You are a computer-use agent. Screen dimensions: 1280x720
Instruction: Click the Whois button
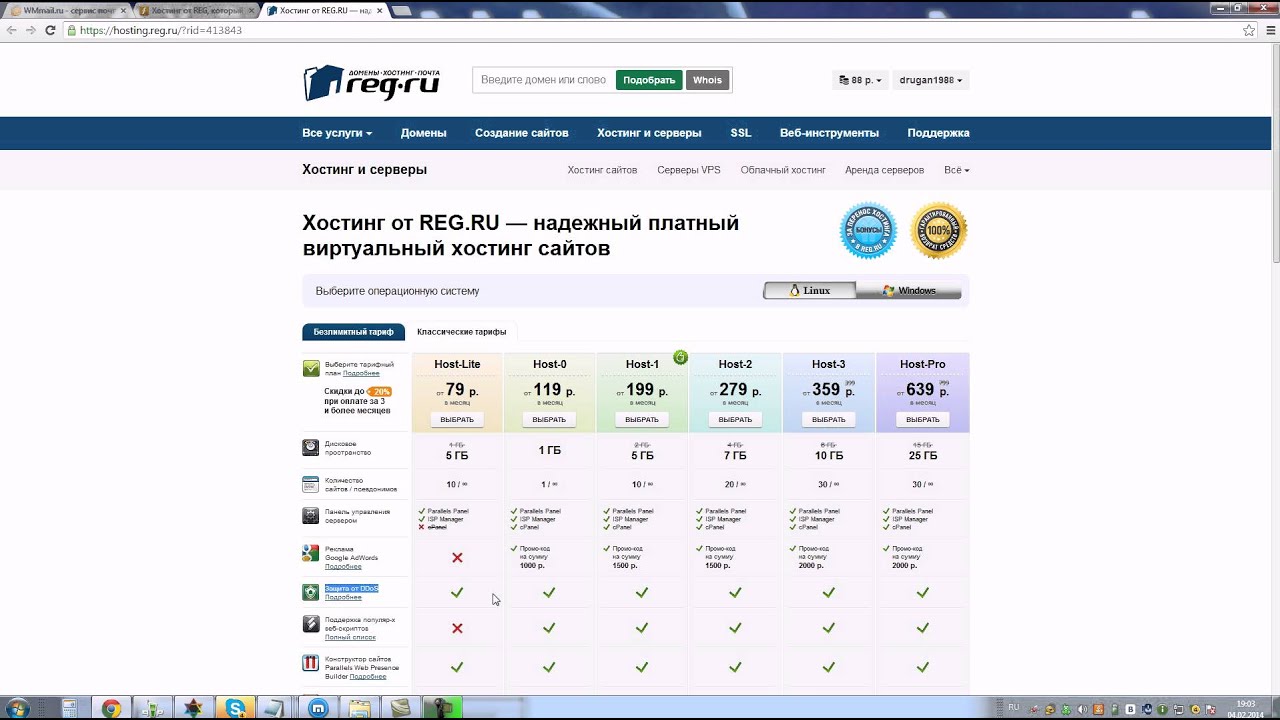707,80
